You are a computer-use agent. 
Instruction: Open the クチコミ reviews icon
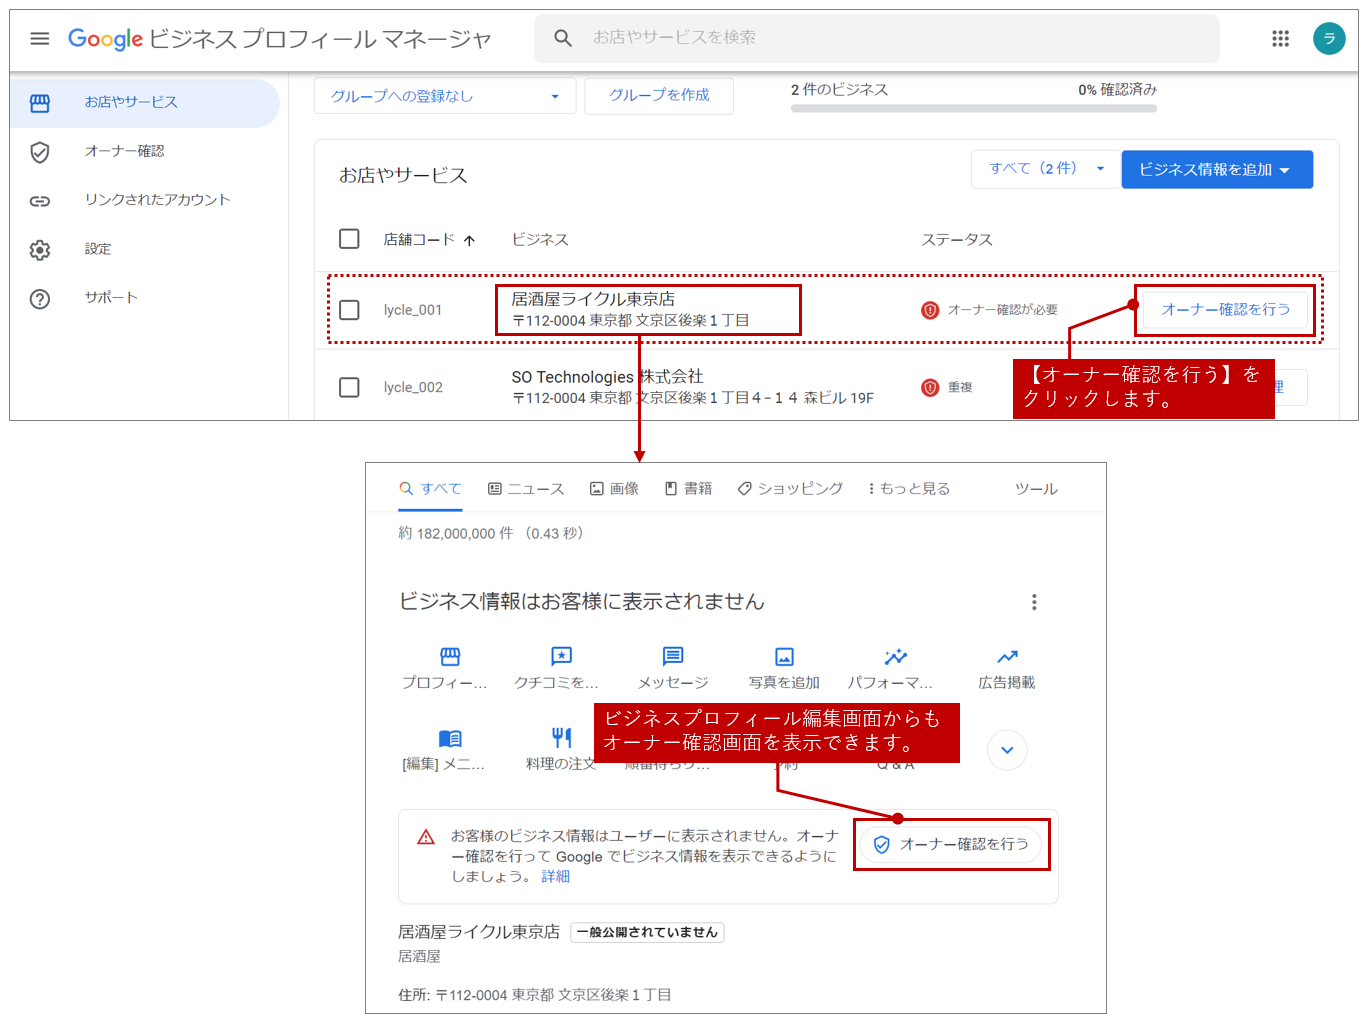[x=561, y=657]
